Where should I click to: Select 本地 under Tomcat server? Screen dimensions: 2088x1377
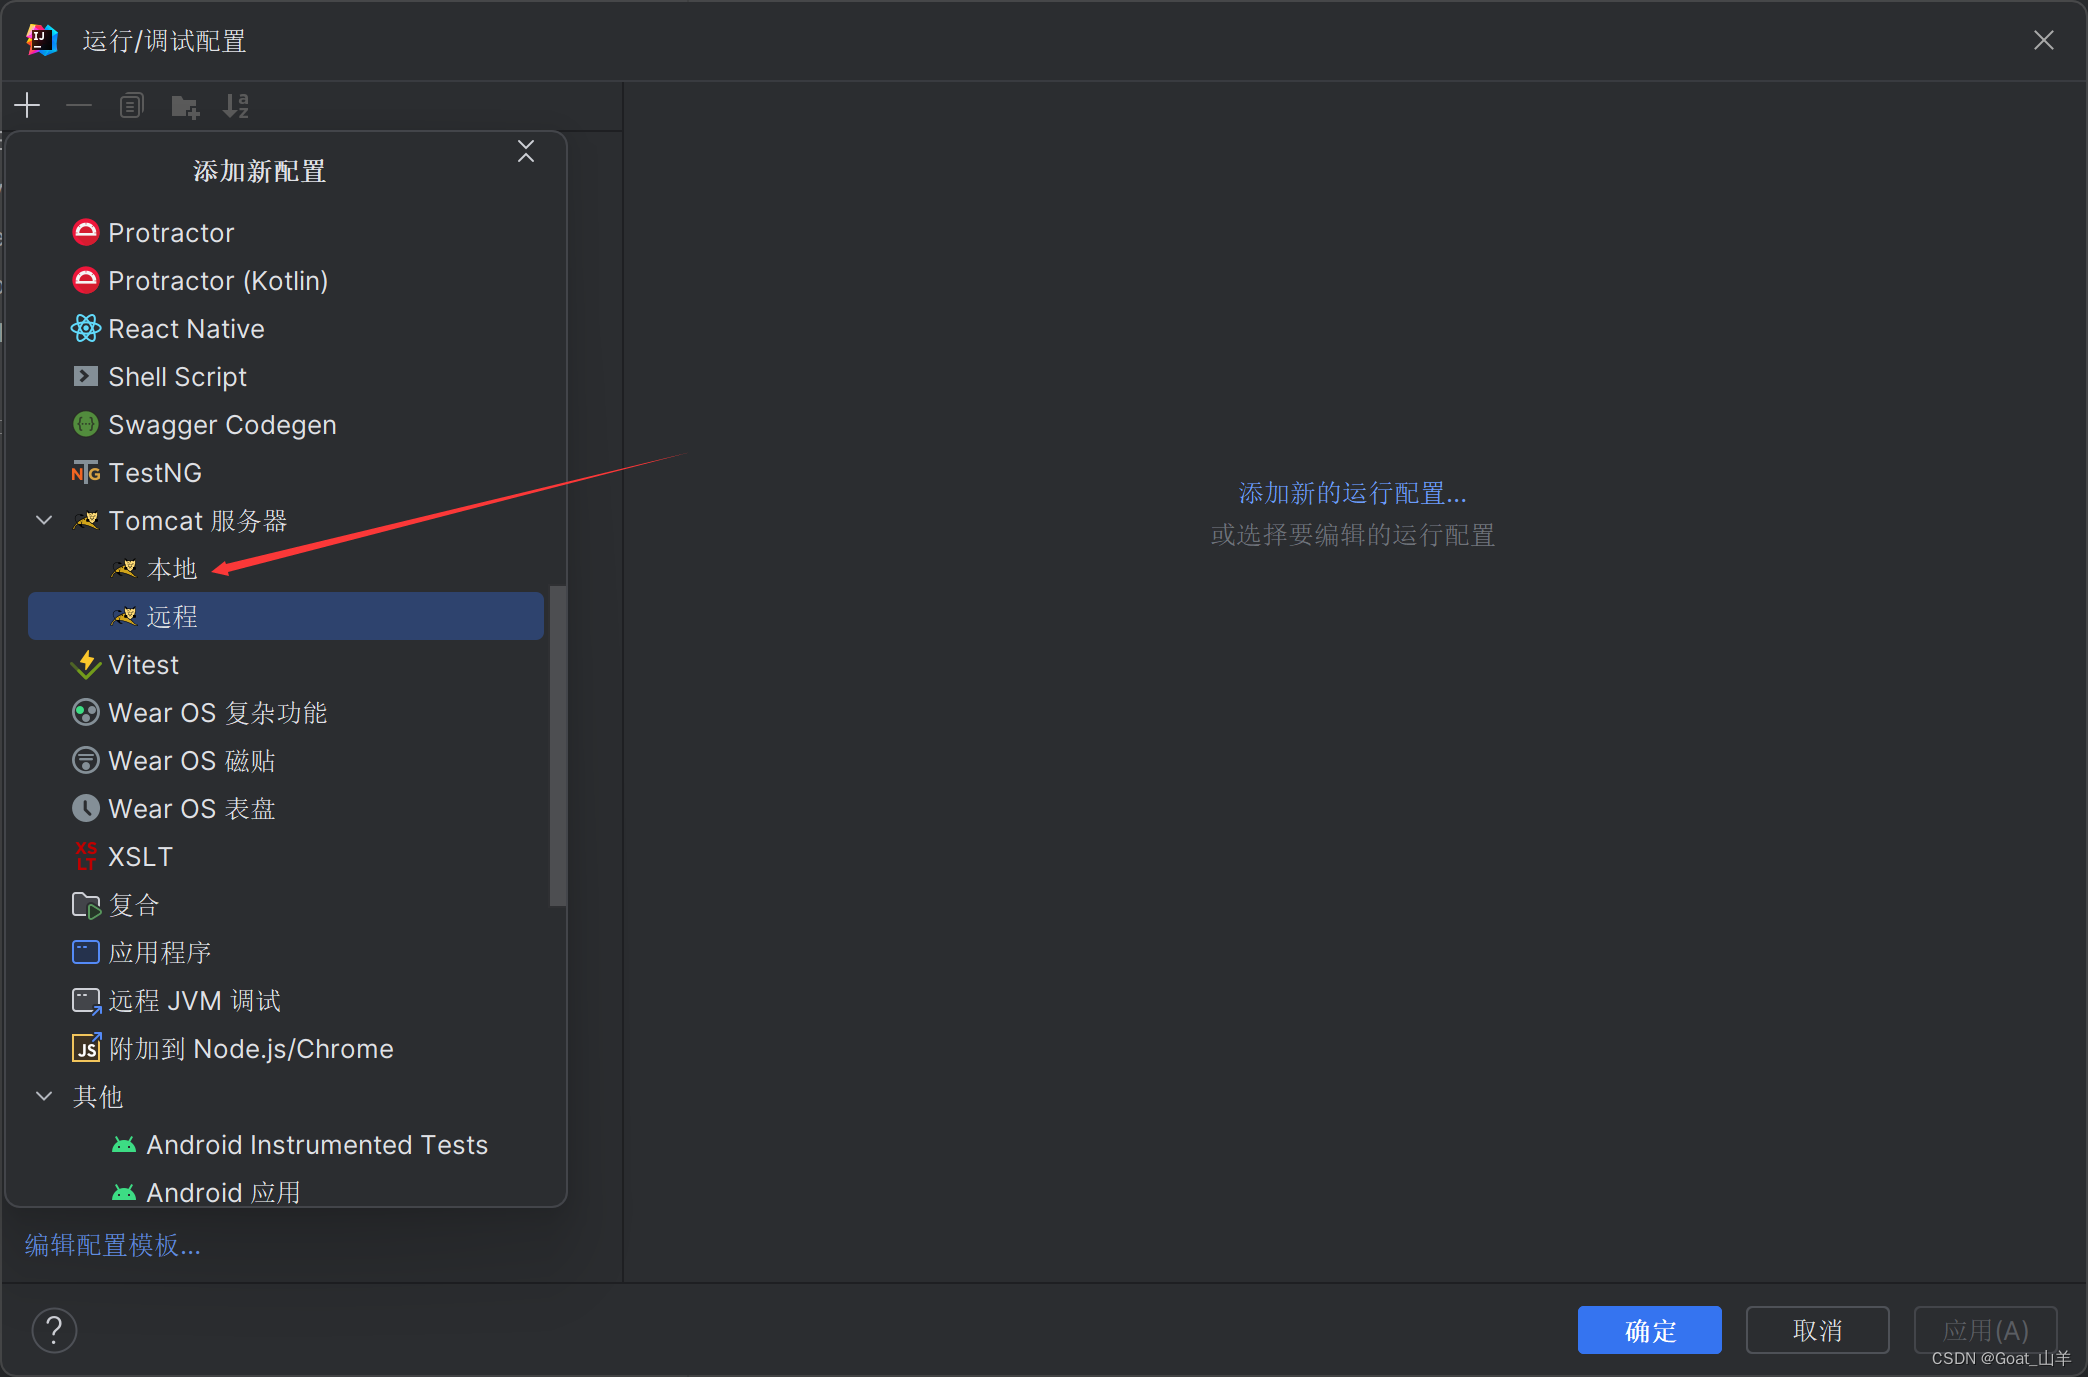click(x=171, y=569)
